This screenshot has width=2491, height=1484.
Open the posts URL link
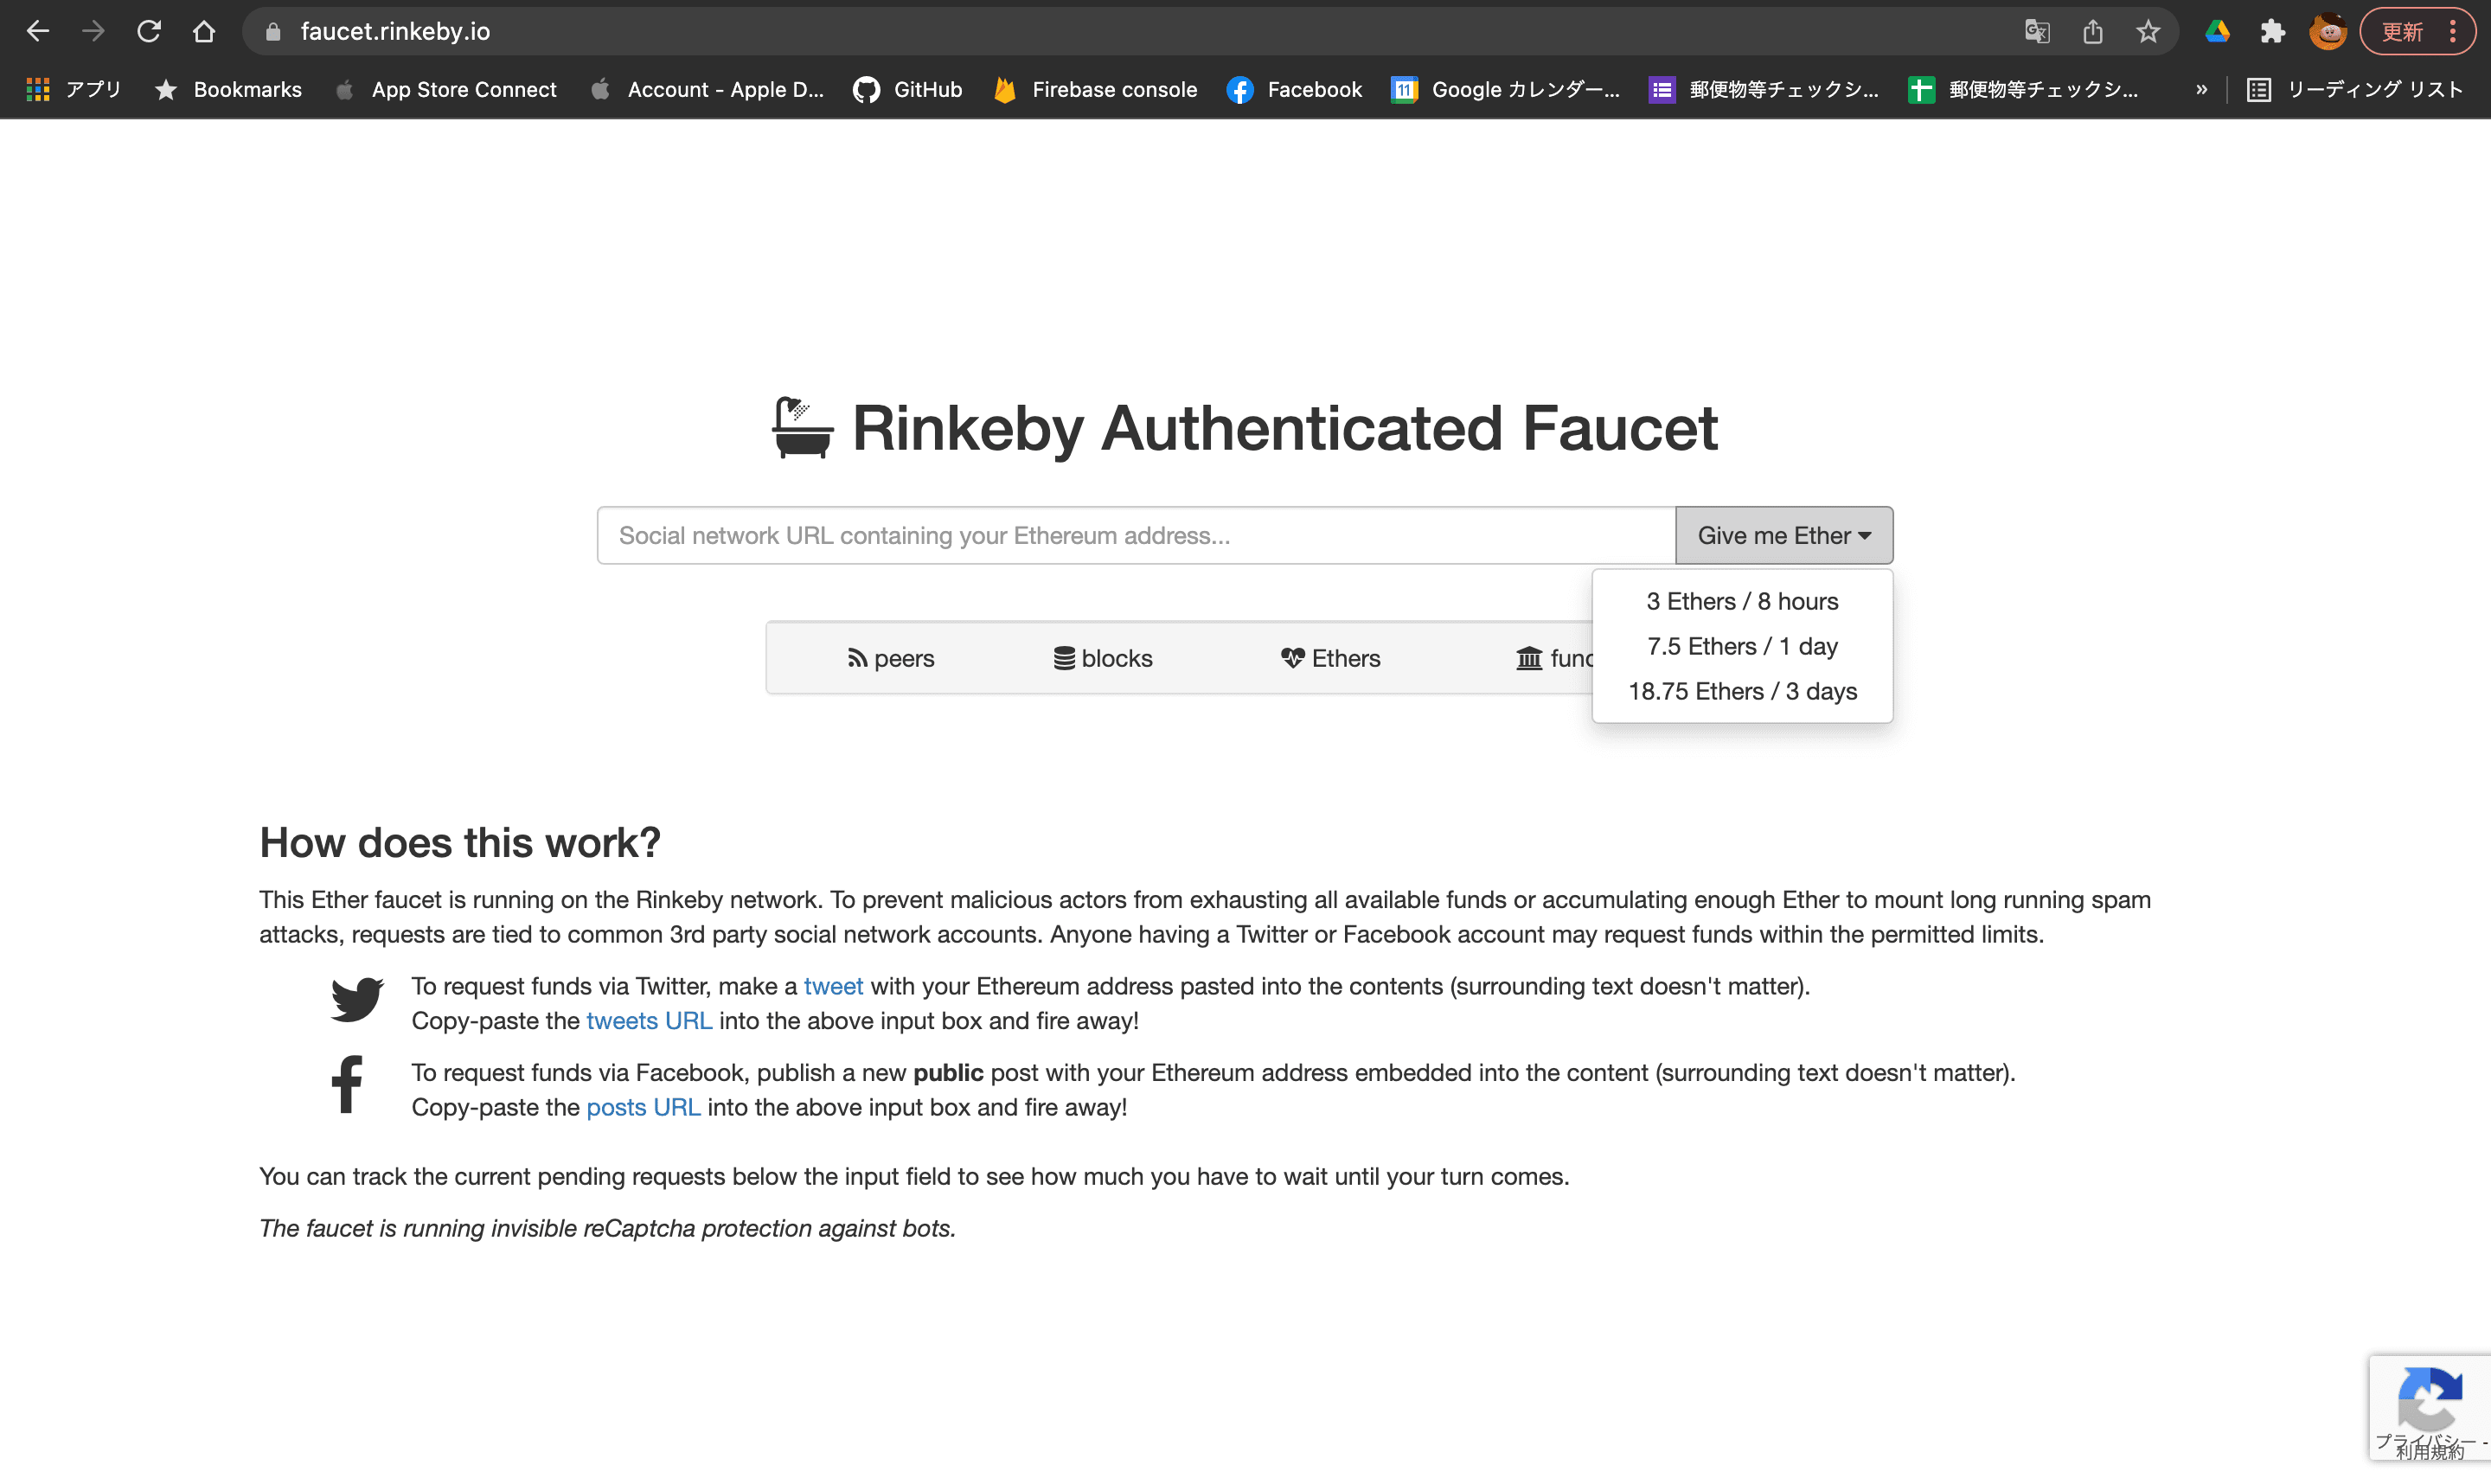tap(643, 1107)
